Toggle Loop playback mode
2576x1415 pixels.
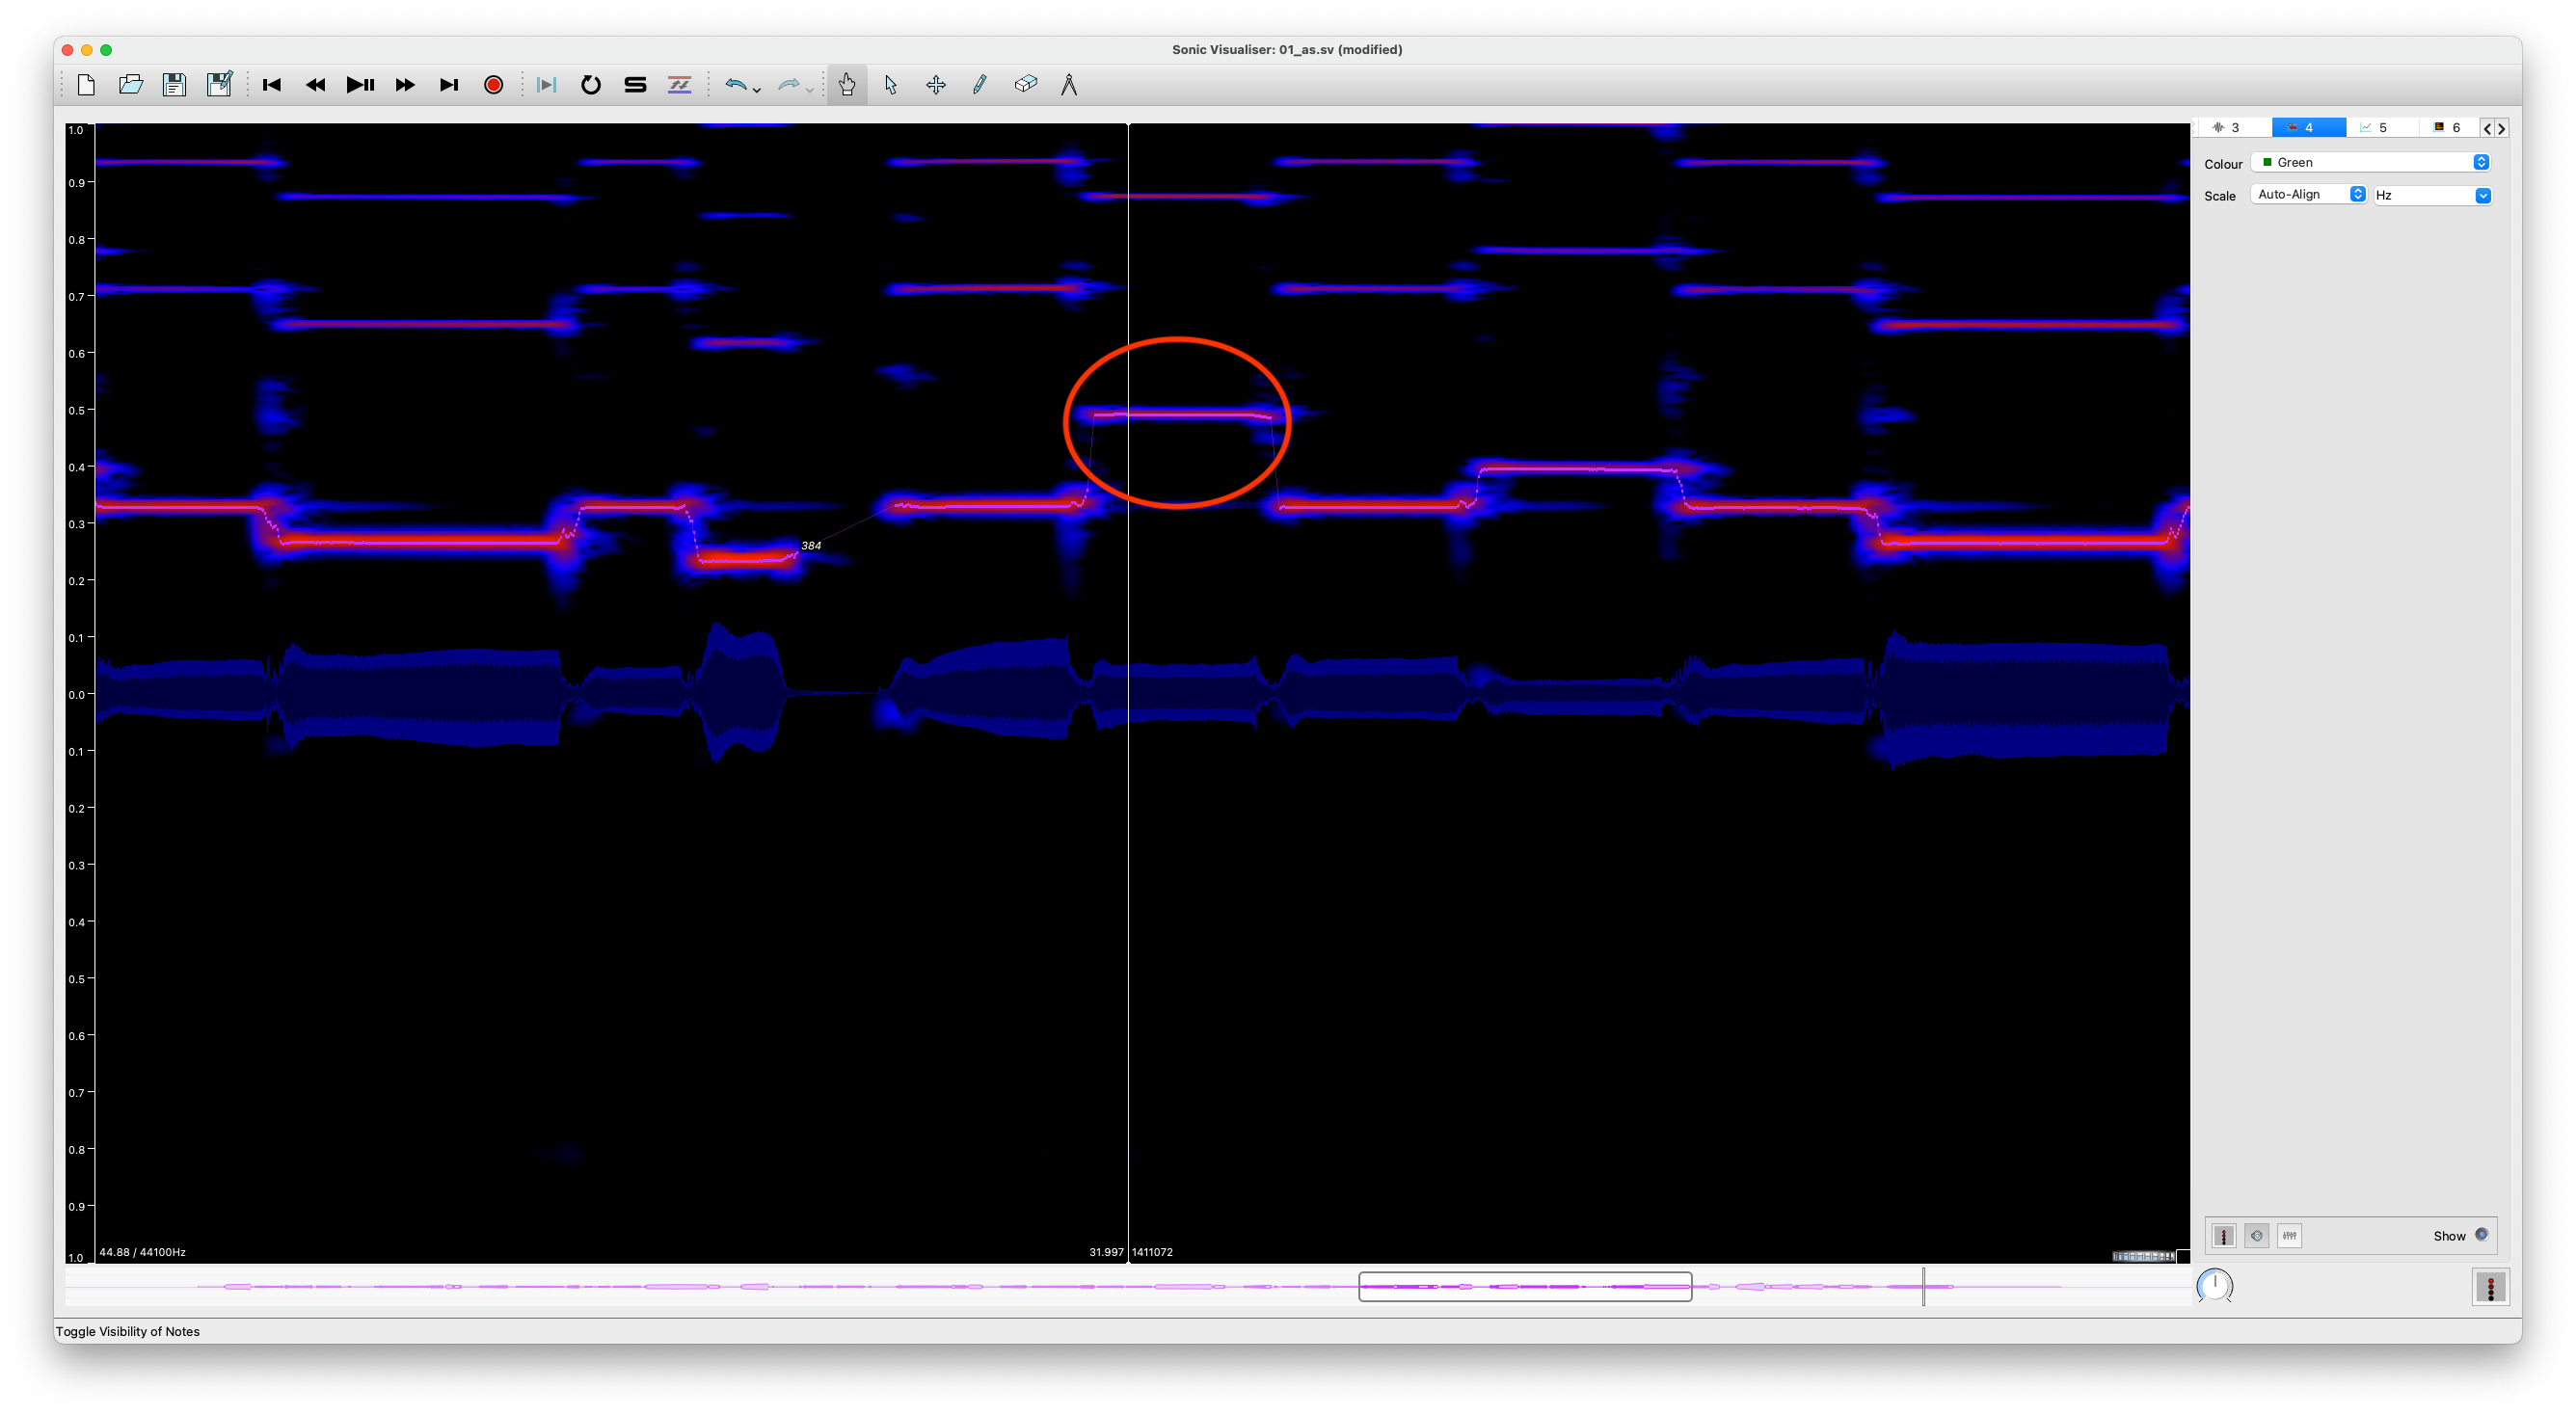pos(590,85)
